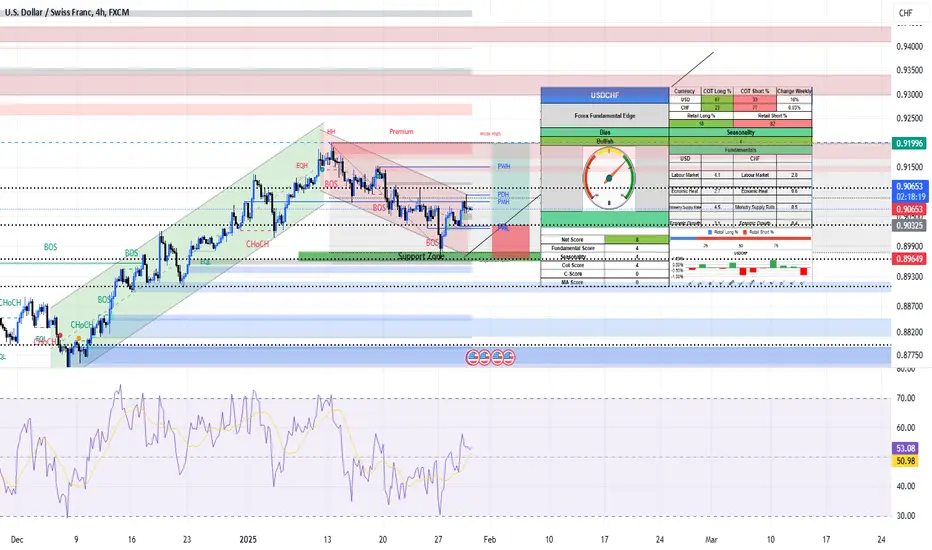Click the COT Long % column header

pos(717,91)
